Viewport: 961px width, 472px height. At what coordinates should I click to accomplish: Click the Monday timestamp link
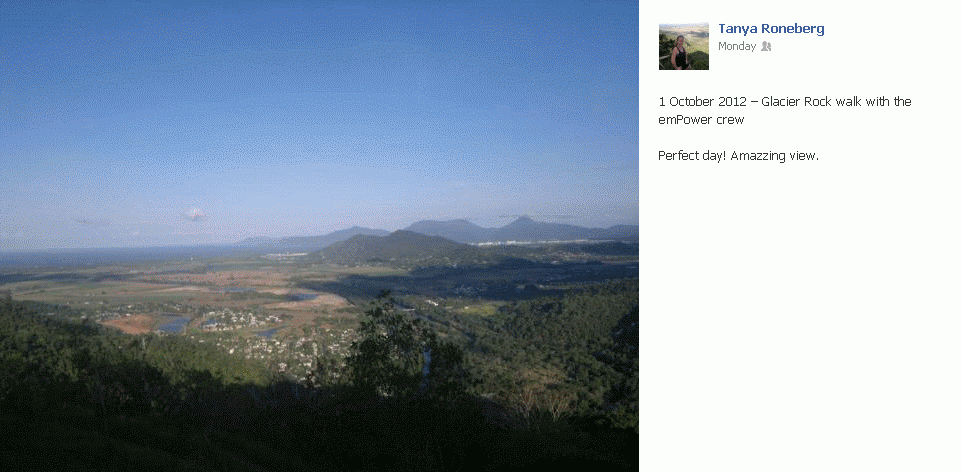[x=737, y=47]
